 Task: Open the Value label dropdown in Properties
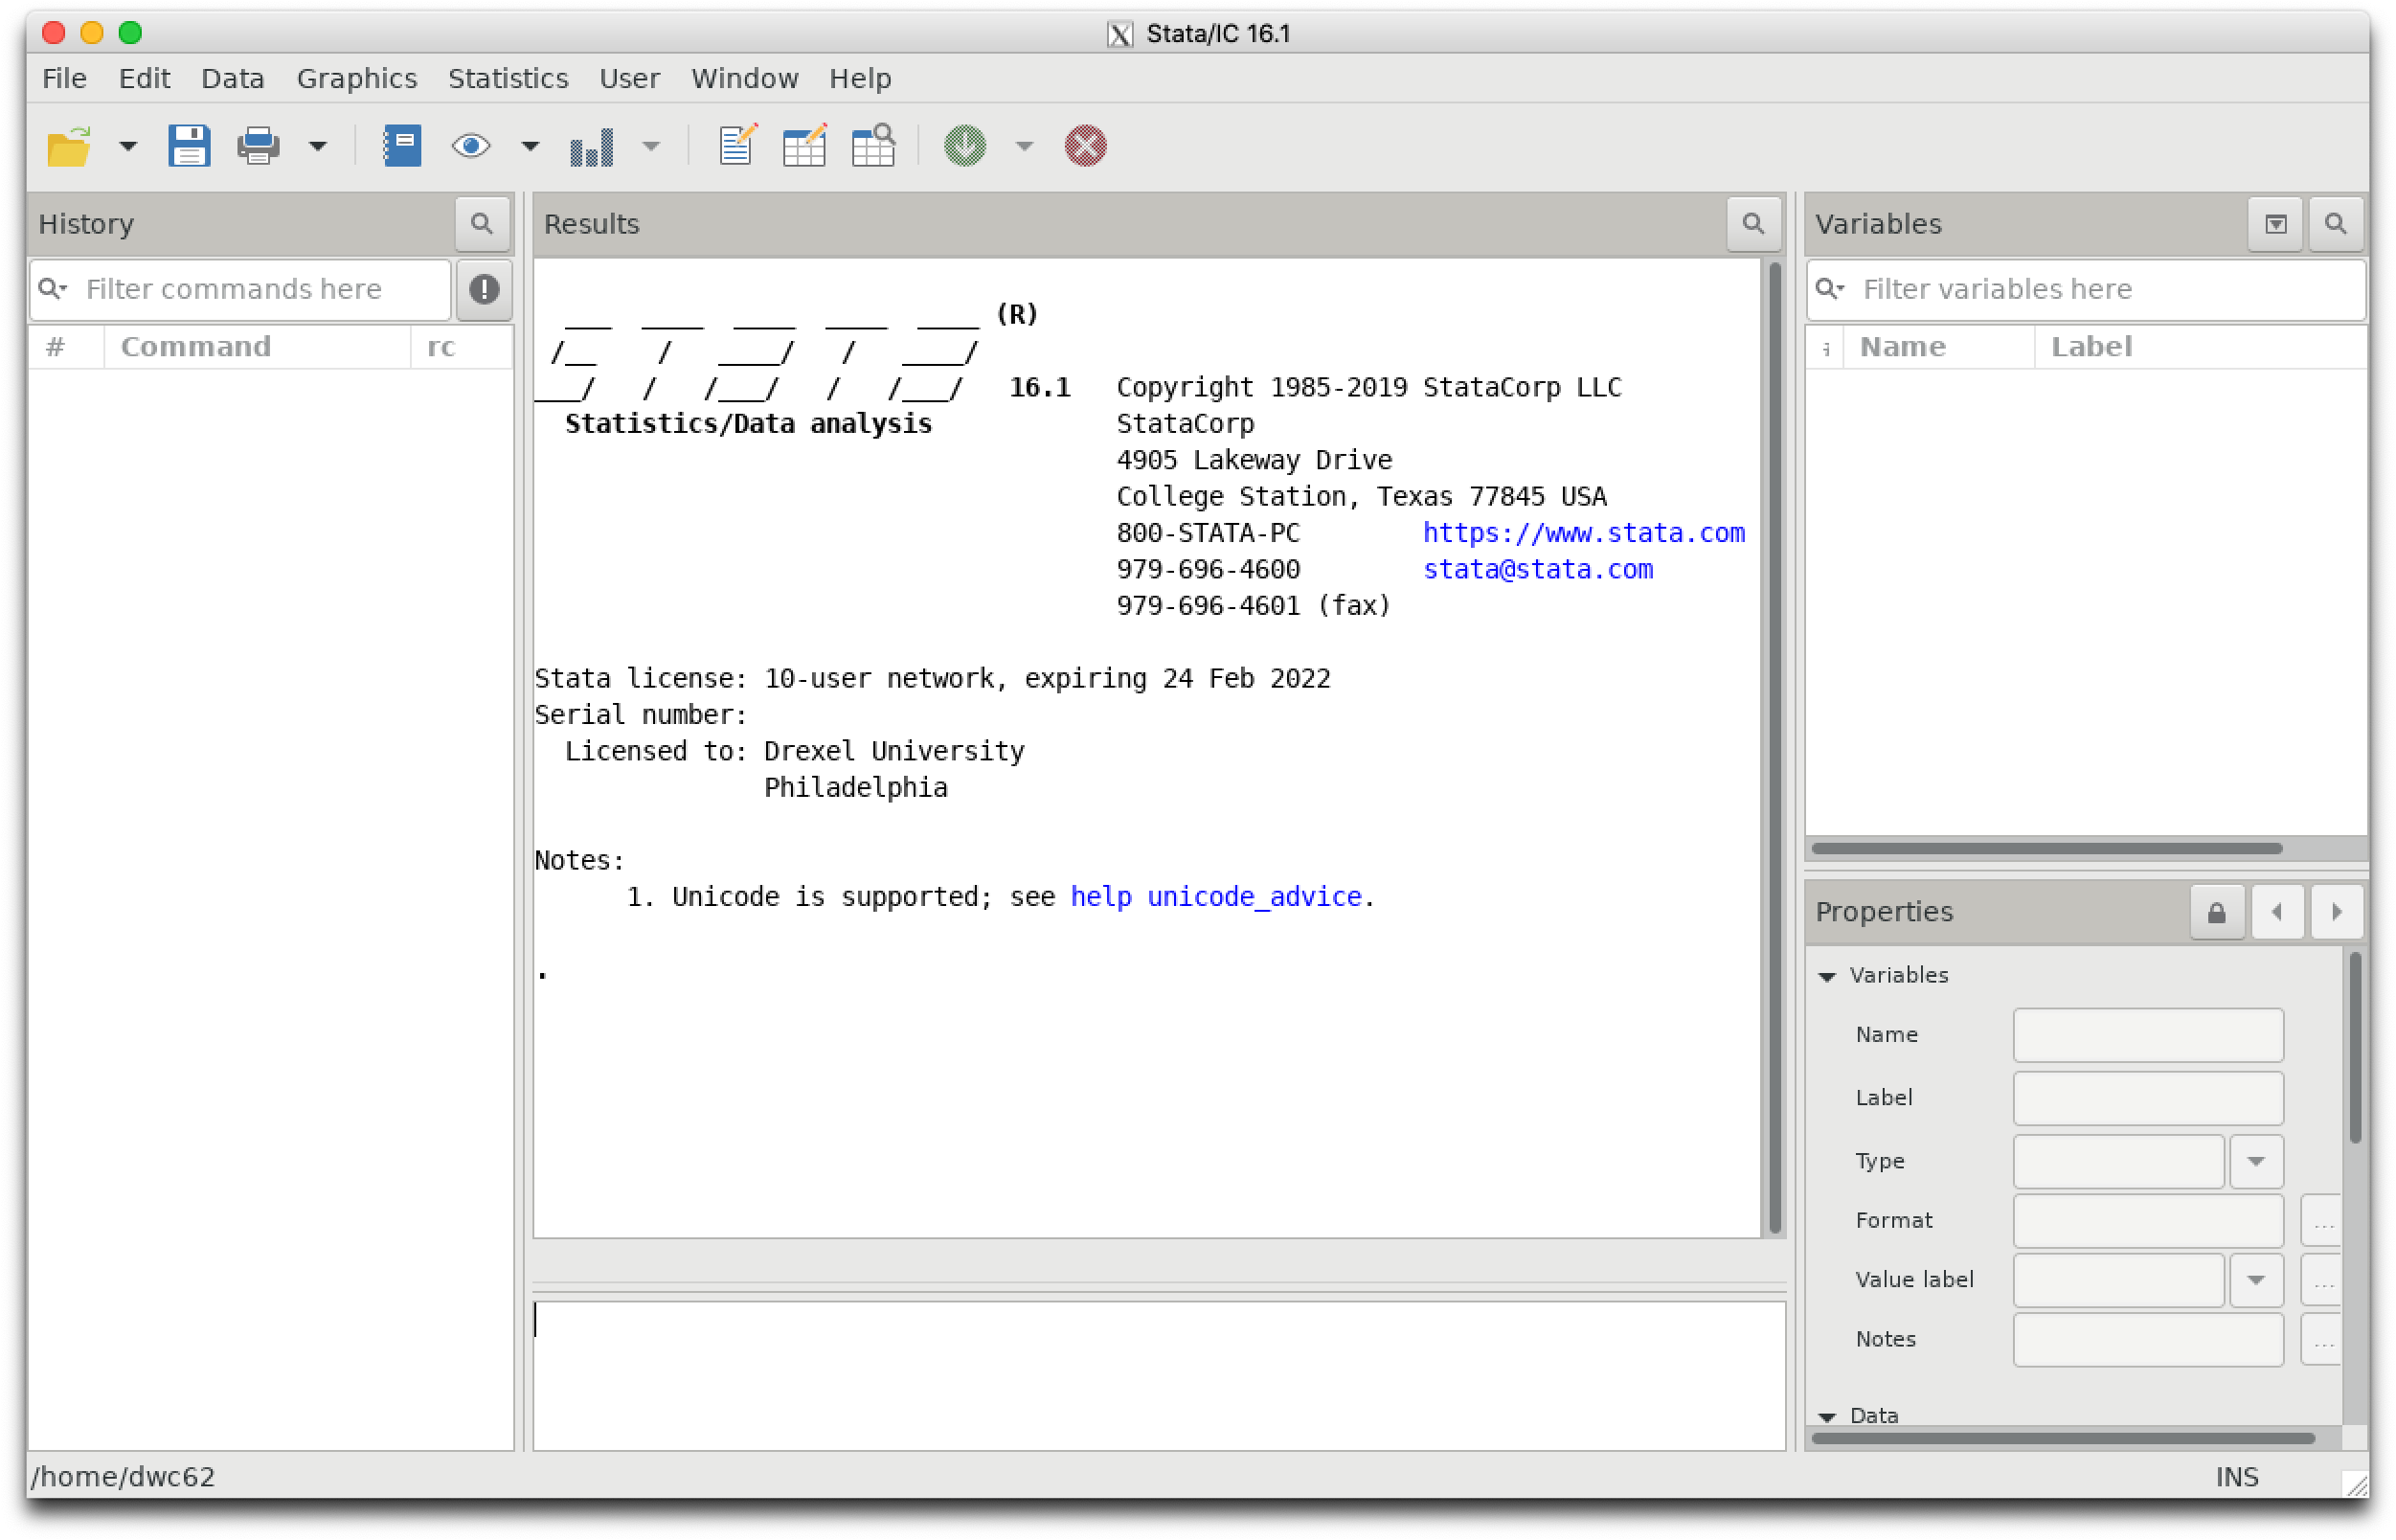pyautogui.click(x=2255, y=1280)
